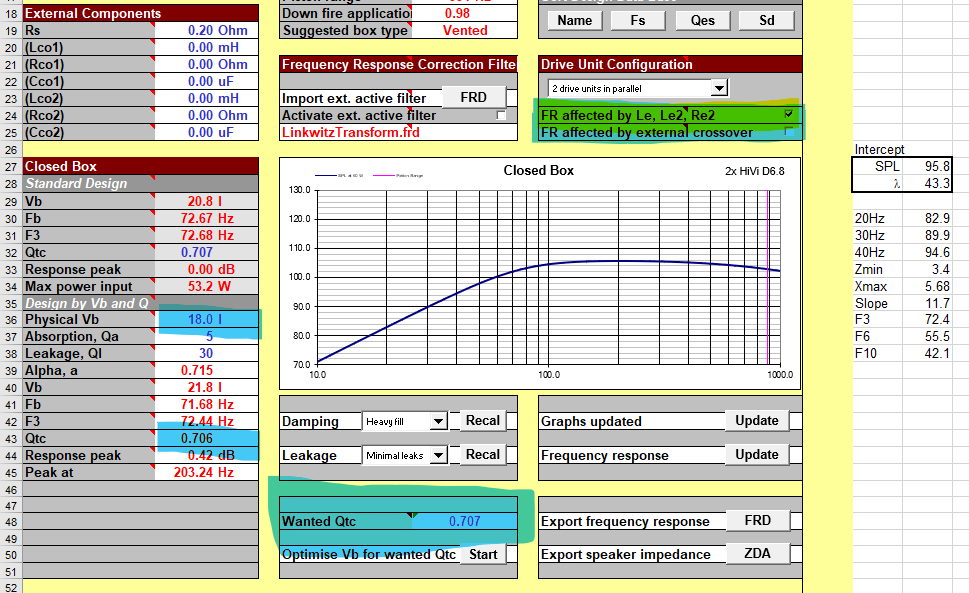Screen dimensions: 969x593
Task: Select Rs value 0.20 Ohm cell
Action: point(206,30)
